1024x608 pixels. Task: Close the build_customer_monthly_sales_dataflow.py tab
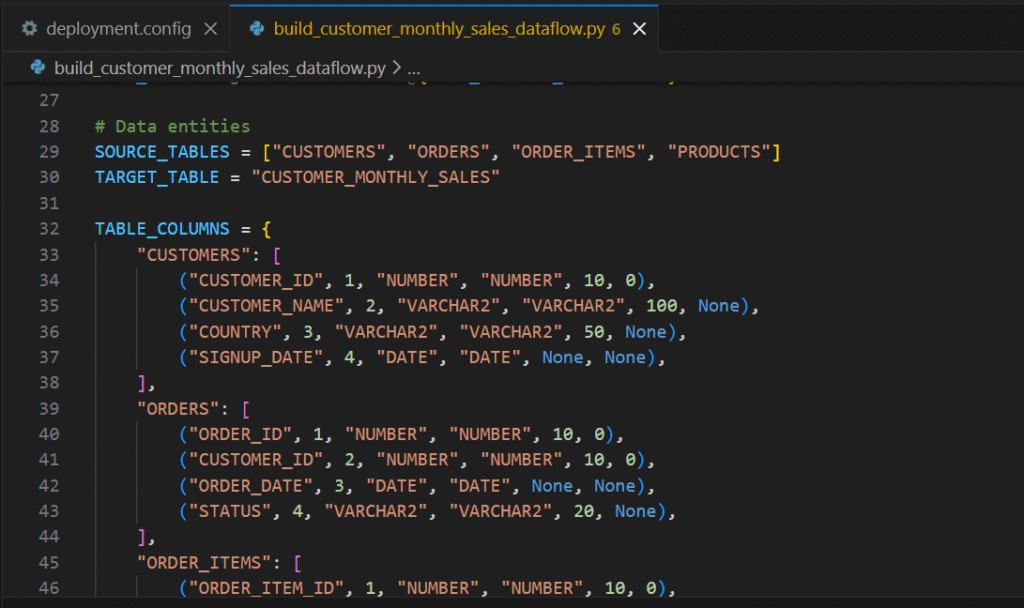[640, 29]
